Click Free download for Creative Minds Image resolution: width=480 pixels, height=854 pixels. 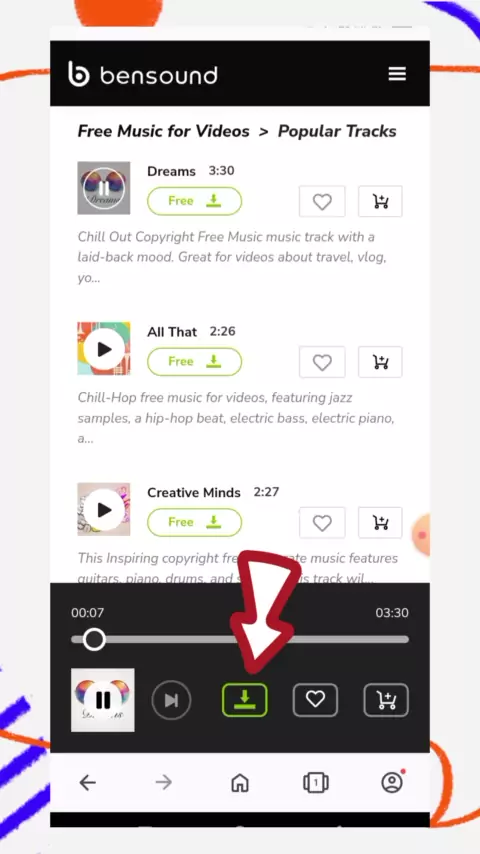195,522
